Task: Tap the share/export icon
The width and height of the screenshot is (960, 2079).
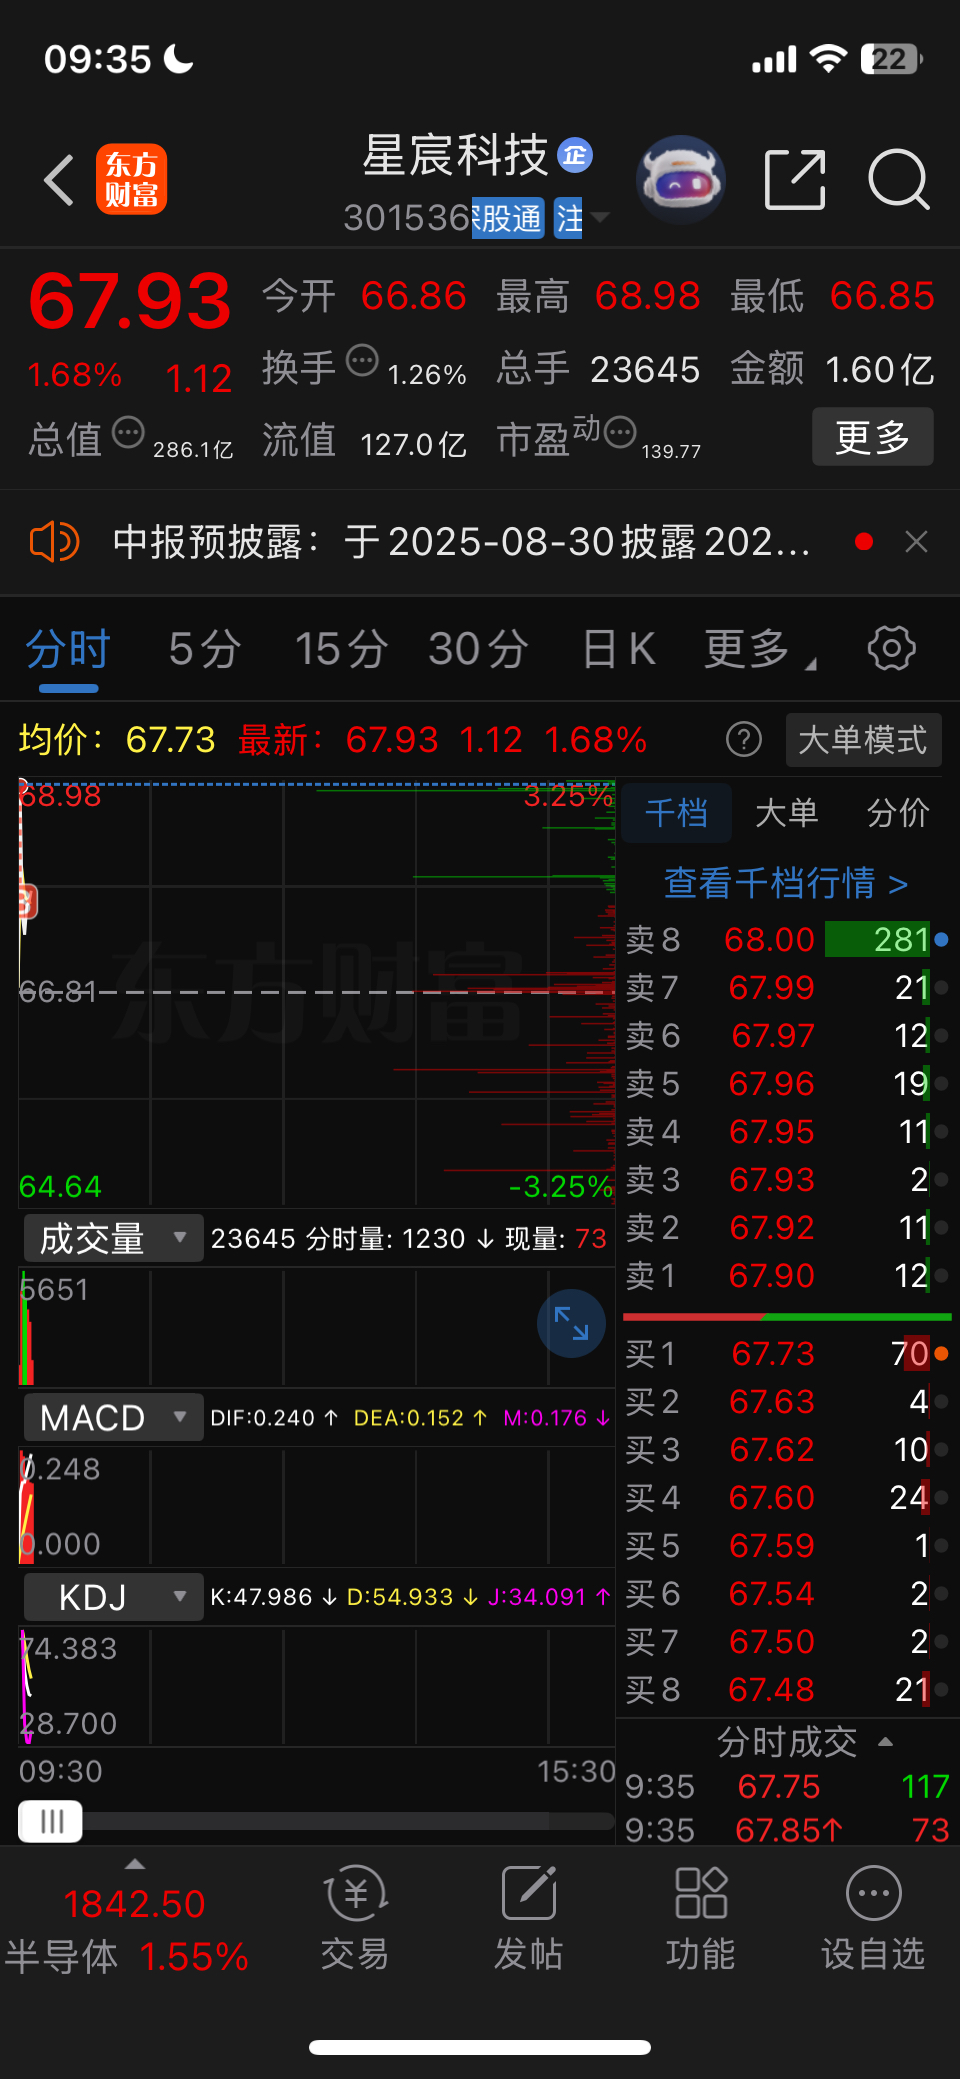Action: [795, 180]
